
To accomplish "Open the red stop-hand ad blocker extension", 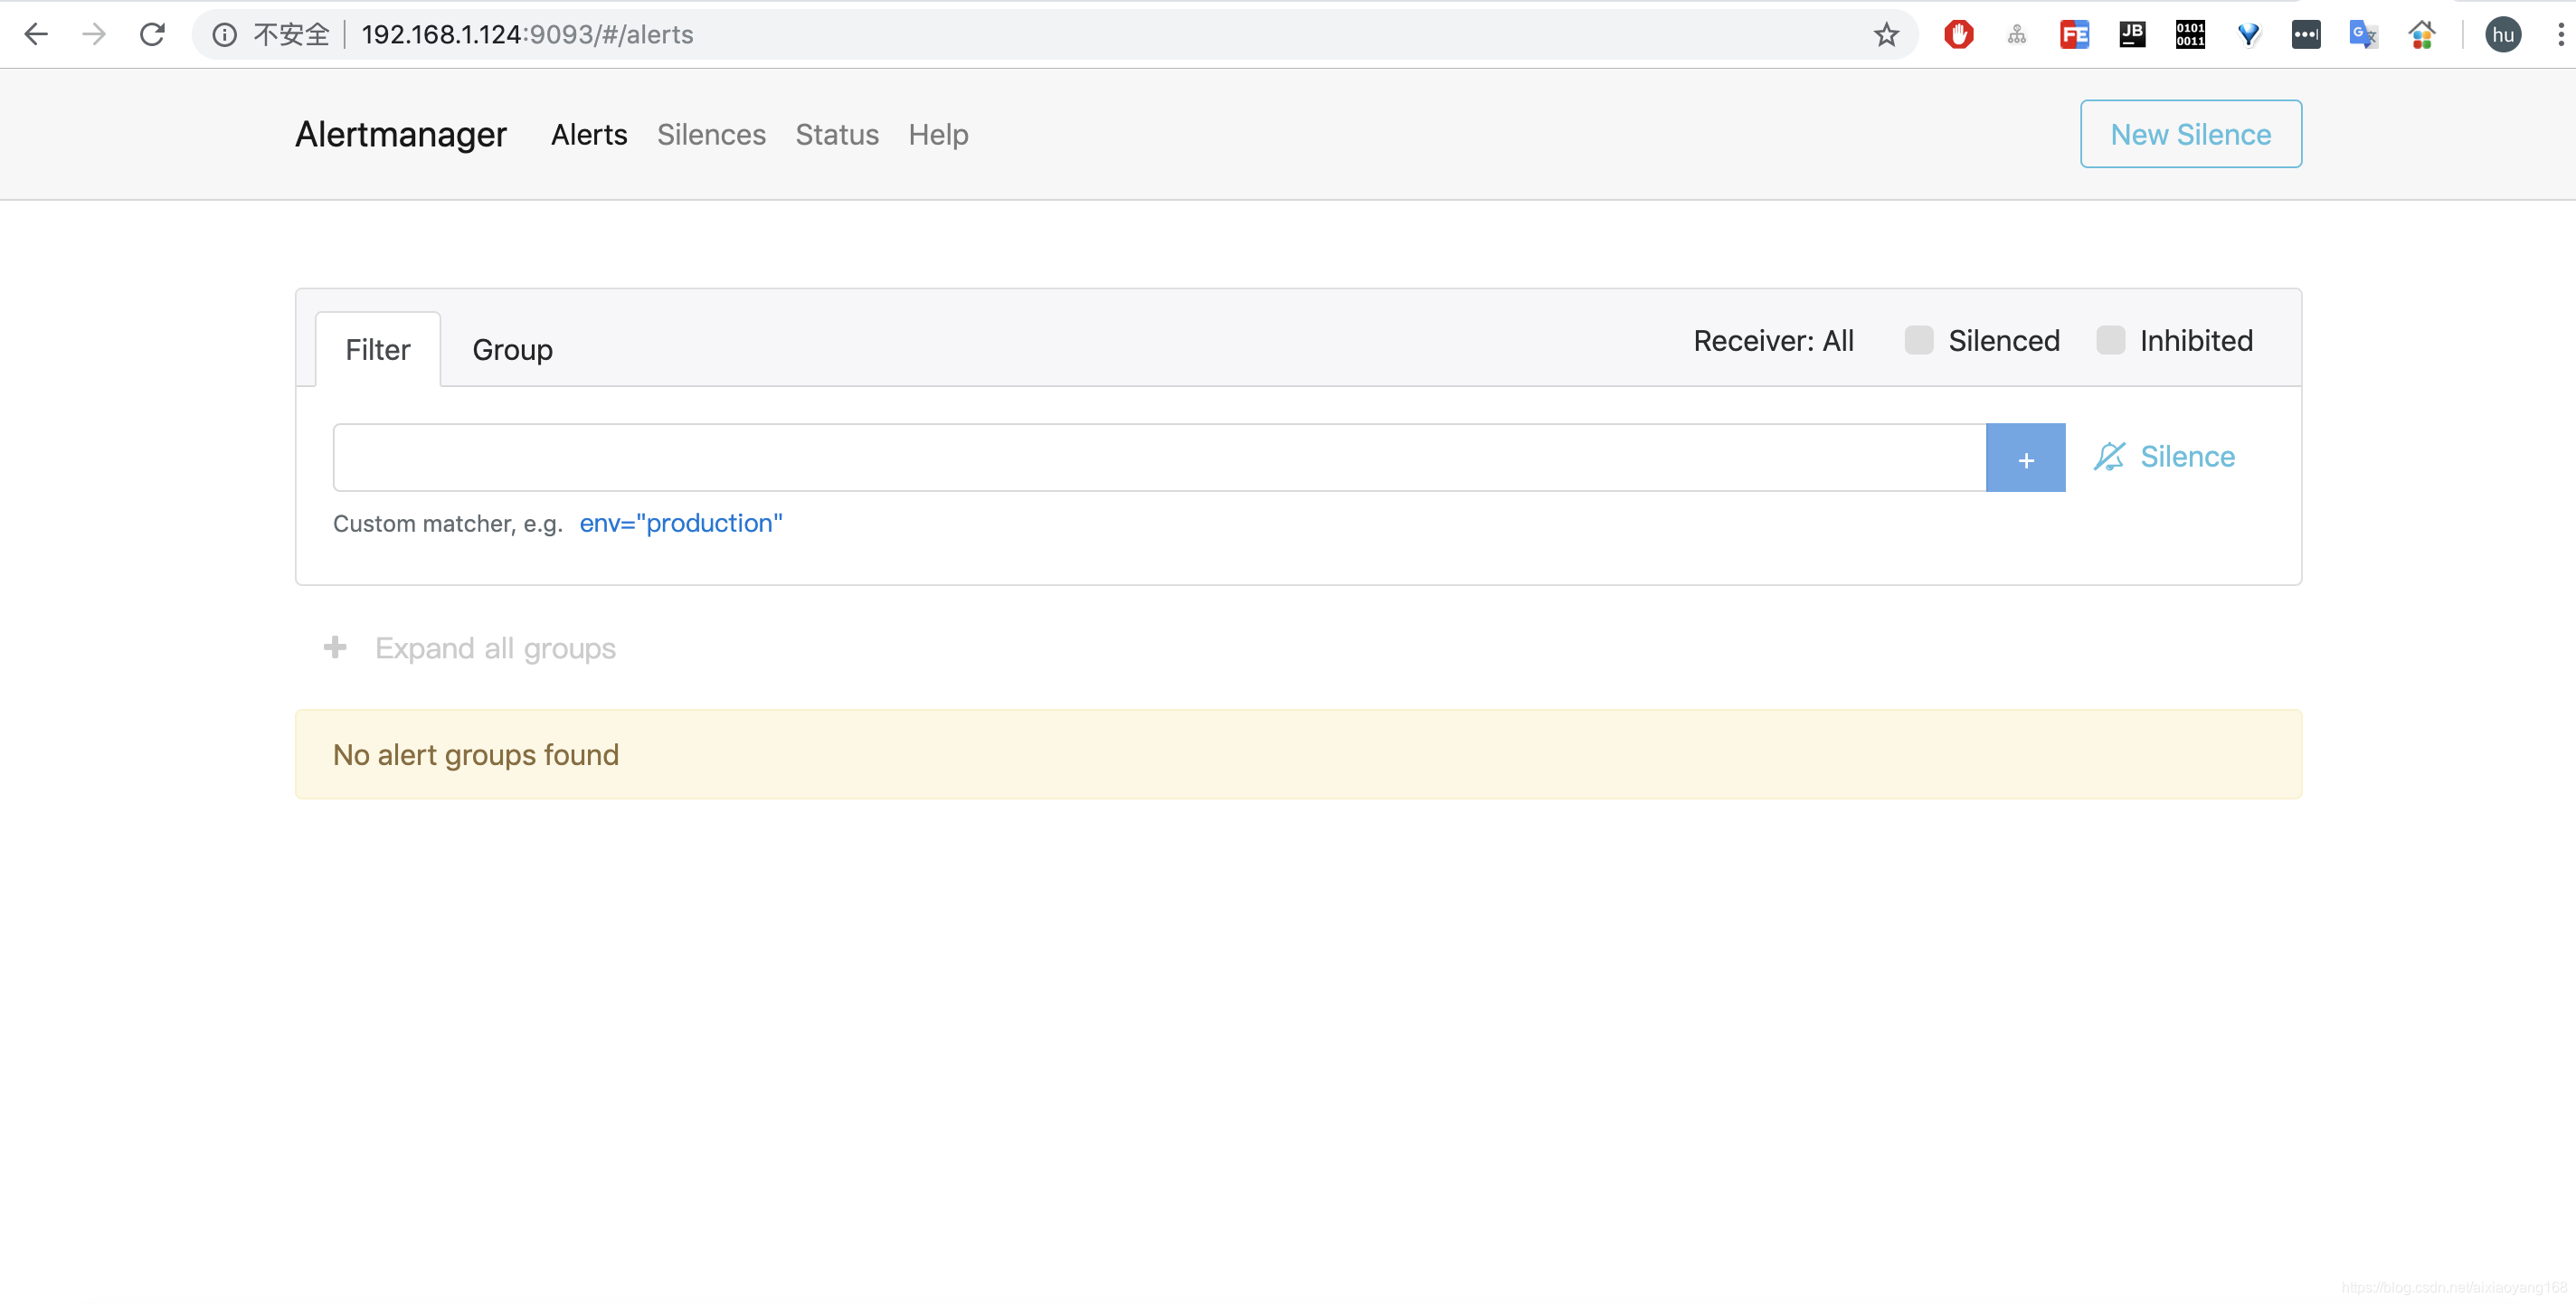I will [x=1958, y=35].
